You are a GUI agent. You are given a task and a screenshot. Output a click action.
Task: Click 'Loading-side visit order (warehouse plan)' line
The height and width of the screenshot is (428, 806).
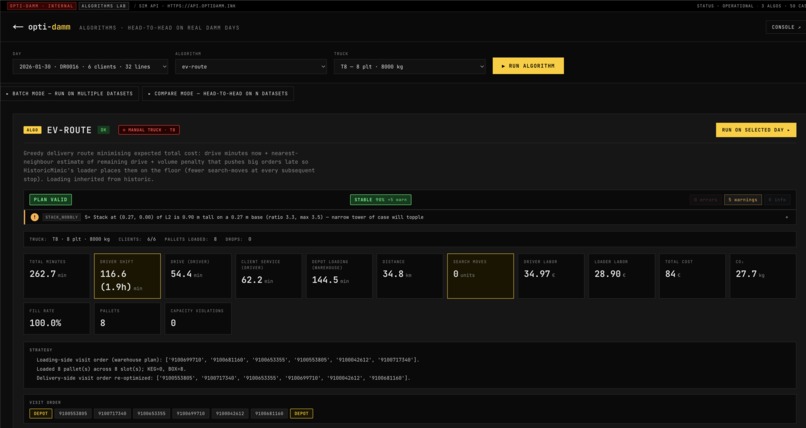228,360
